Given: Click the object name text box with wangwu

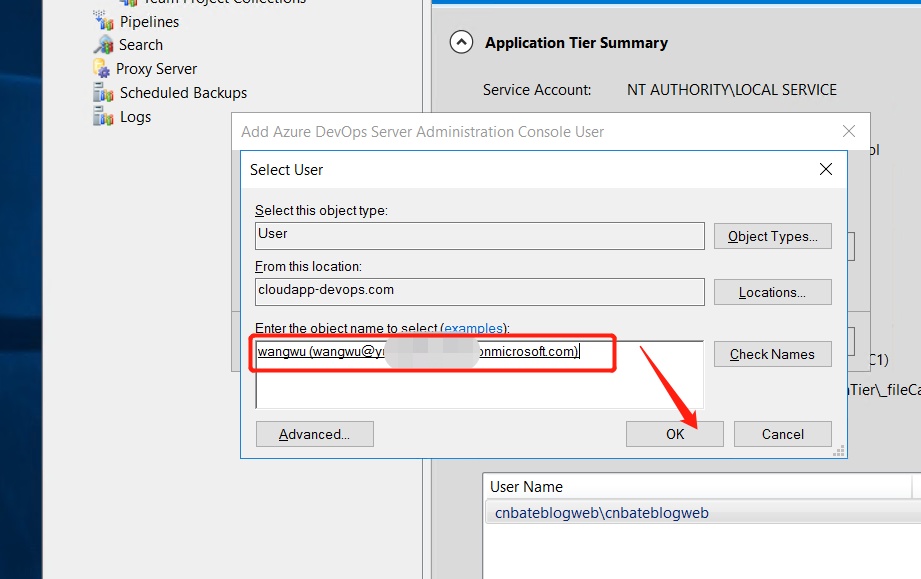Looking at the screenshot, I should click(x=479, y=374).
